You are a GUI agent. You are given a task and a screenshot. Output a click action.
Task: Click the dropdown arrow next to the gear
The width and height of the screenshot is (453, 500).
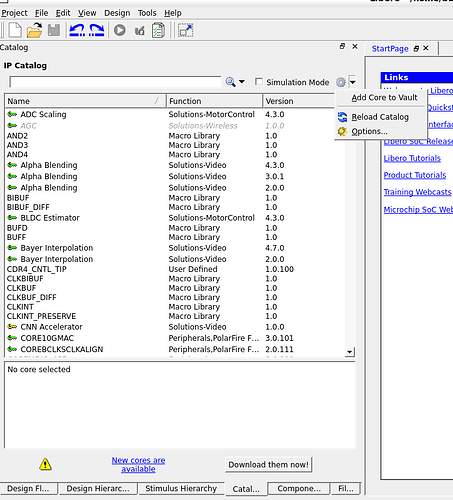click(x=352, y=82)
